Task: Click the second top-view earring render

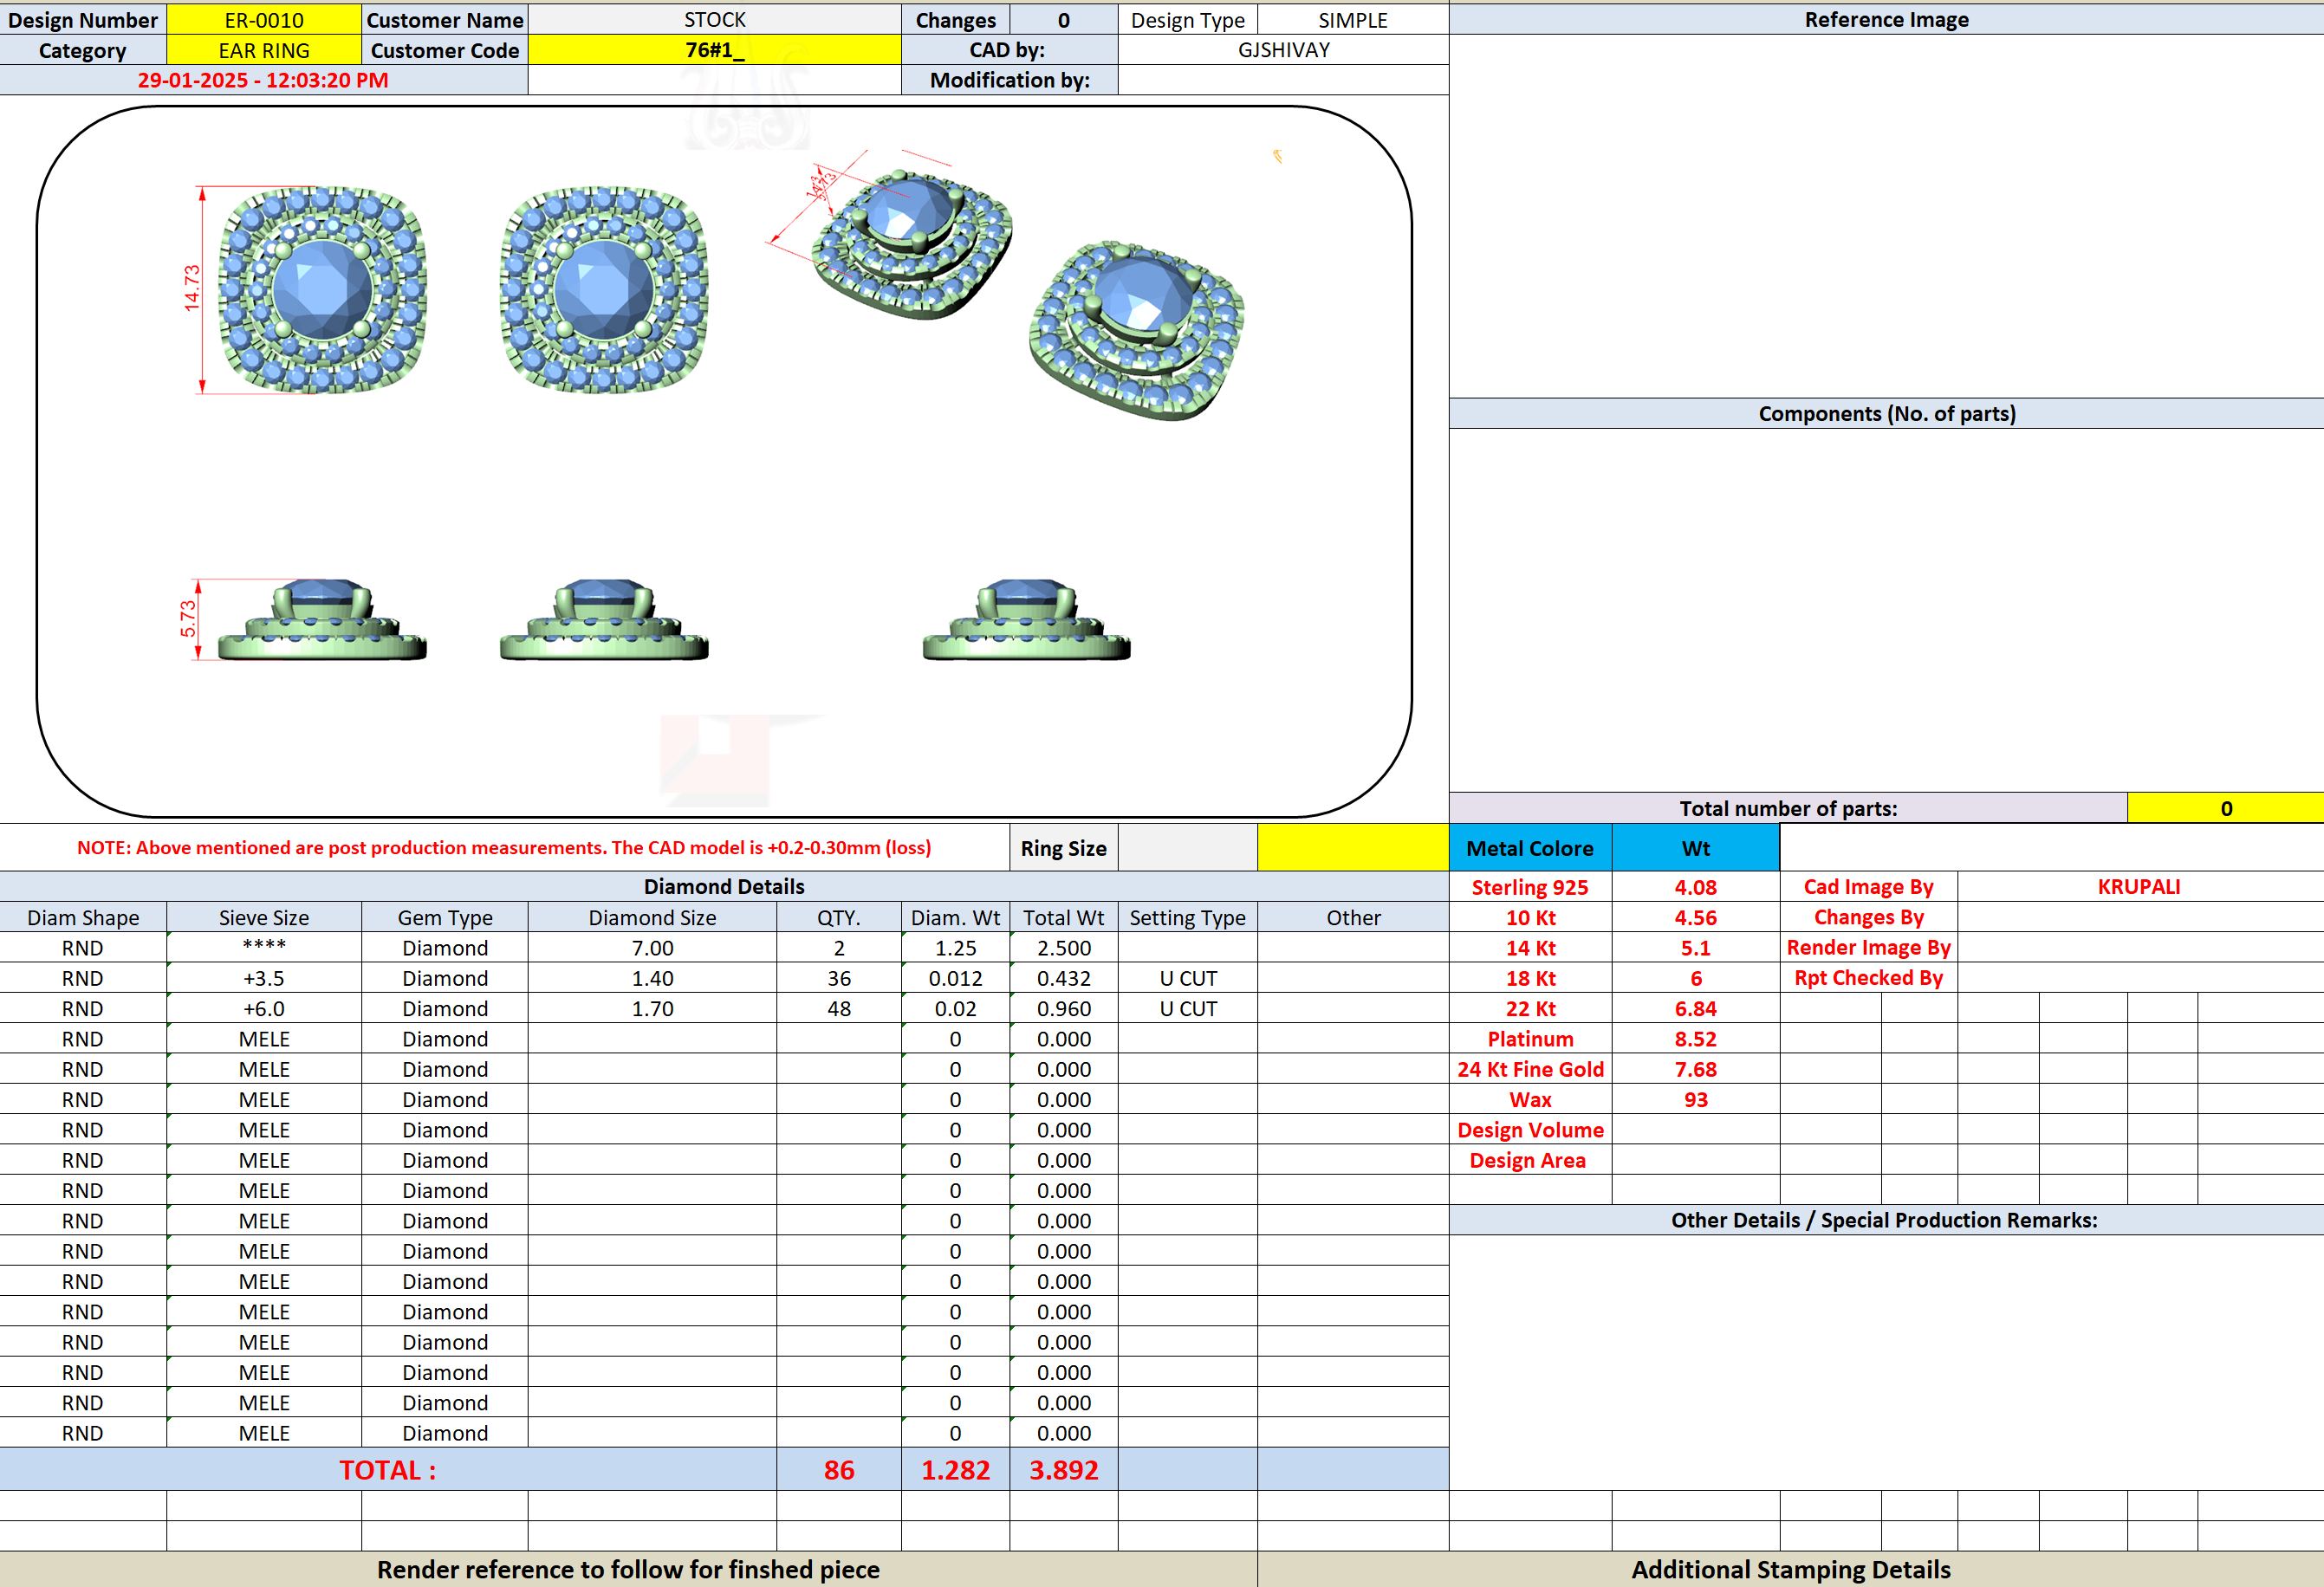Action: pyautogui.click(x=604, y=290)
